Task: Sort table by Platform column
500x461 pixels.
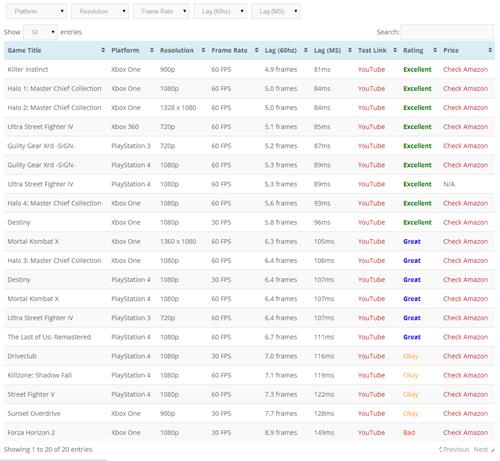Action: pos(132,50)
